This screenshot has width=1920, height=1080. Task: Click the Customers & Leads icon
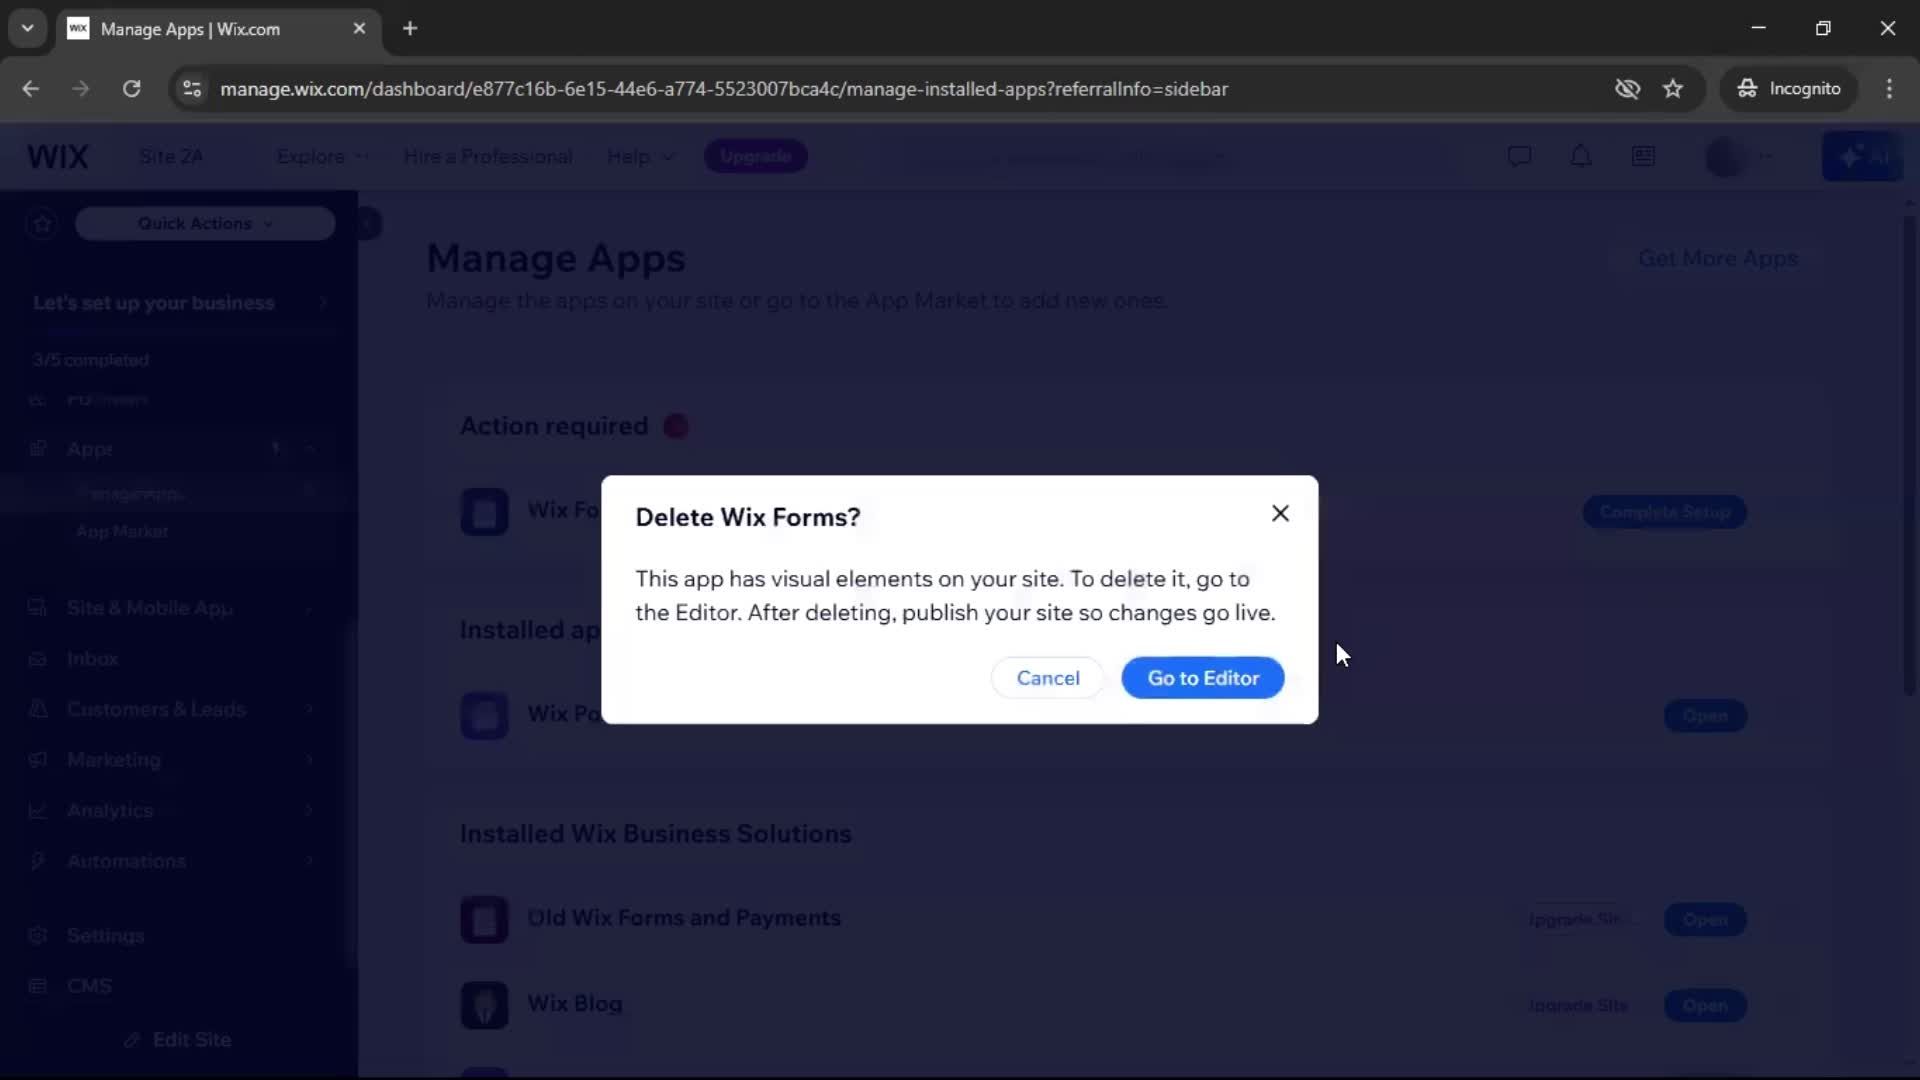click(x=38, y=709)
